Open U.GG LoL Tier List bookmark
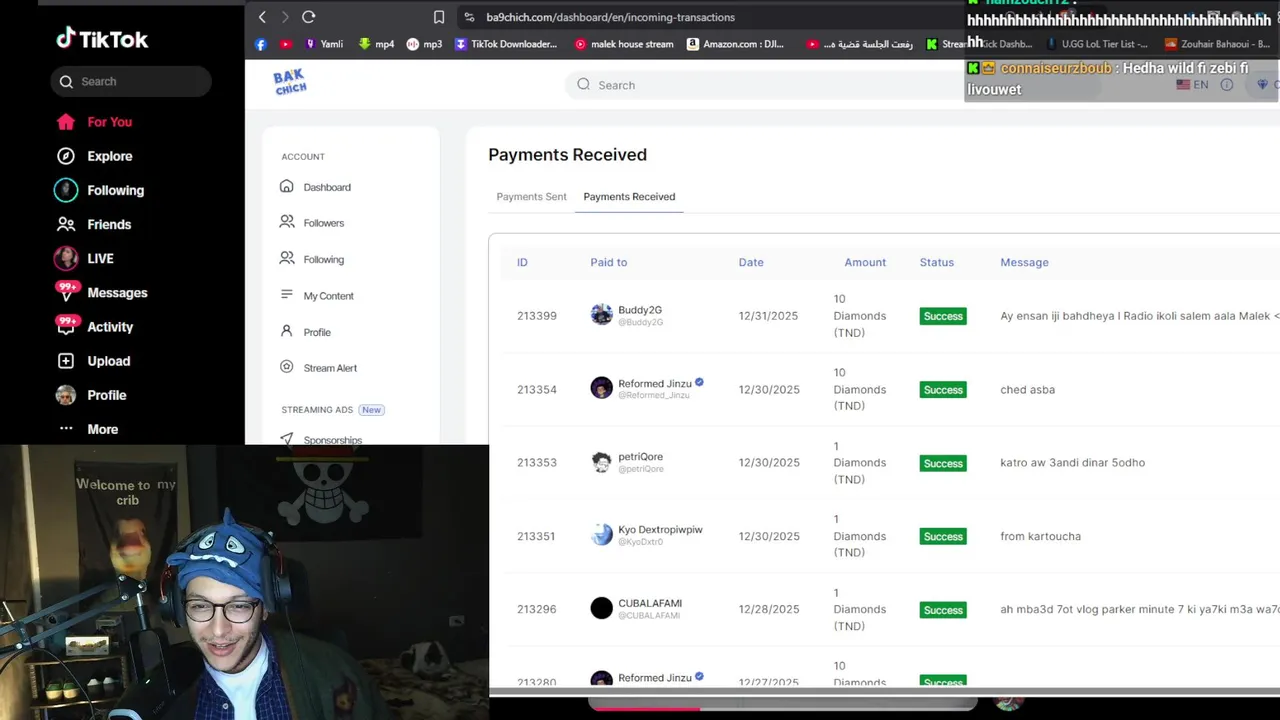Viewport: 1280px width, 720px height. tap(1097, 44)
